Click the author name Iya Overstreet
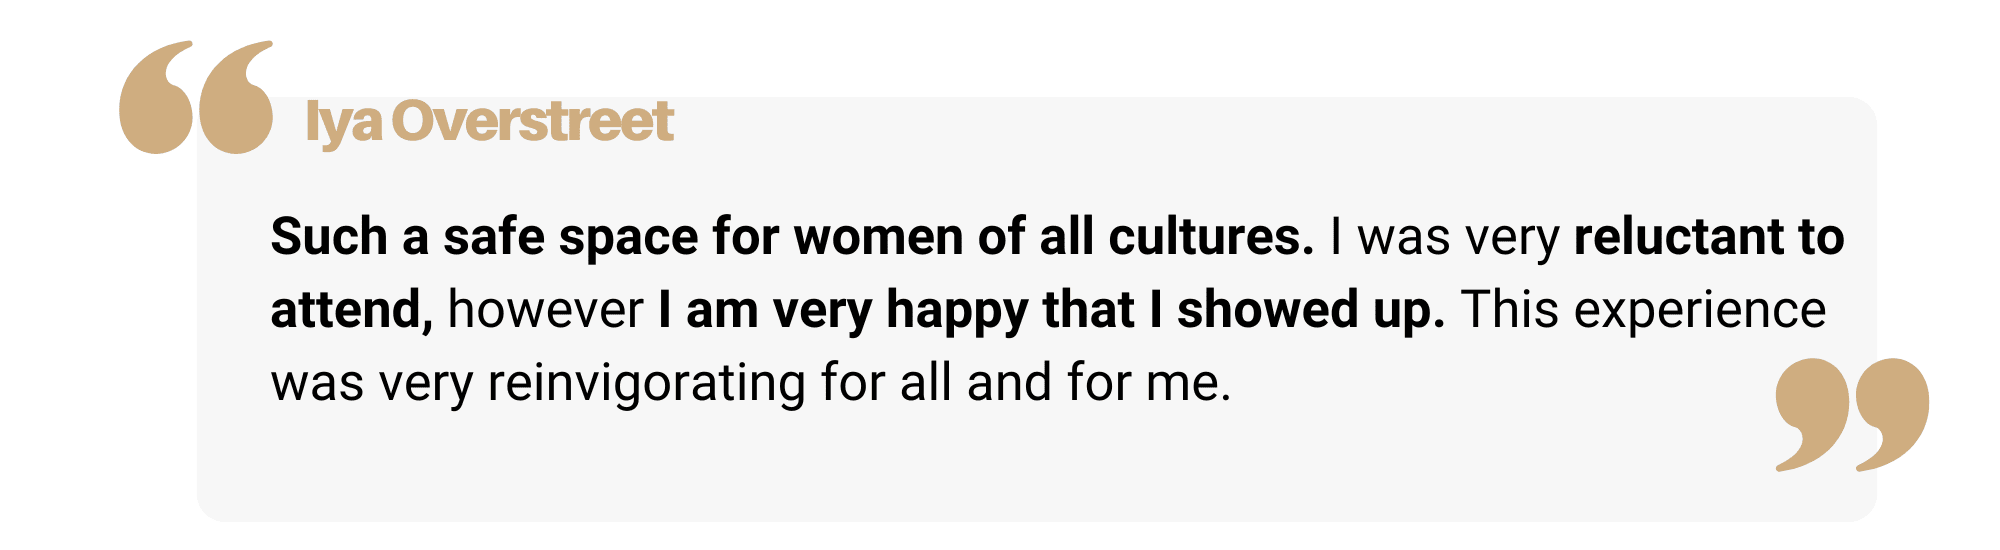This screenshot has height=550, width=2000. [x=489, y=123]
